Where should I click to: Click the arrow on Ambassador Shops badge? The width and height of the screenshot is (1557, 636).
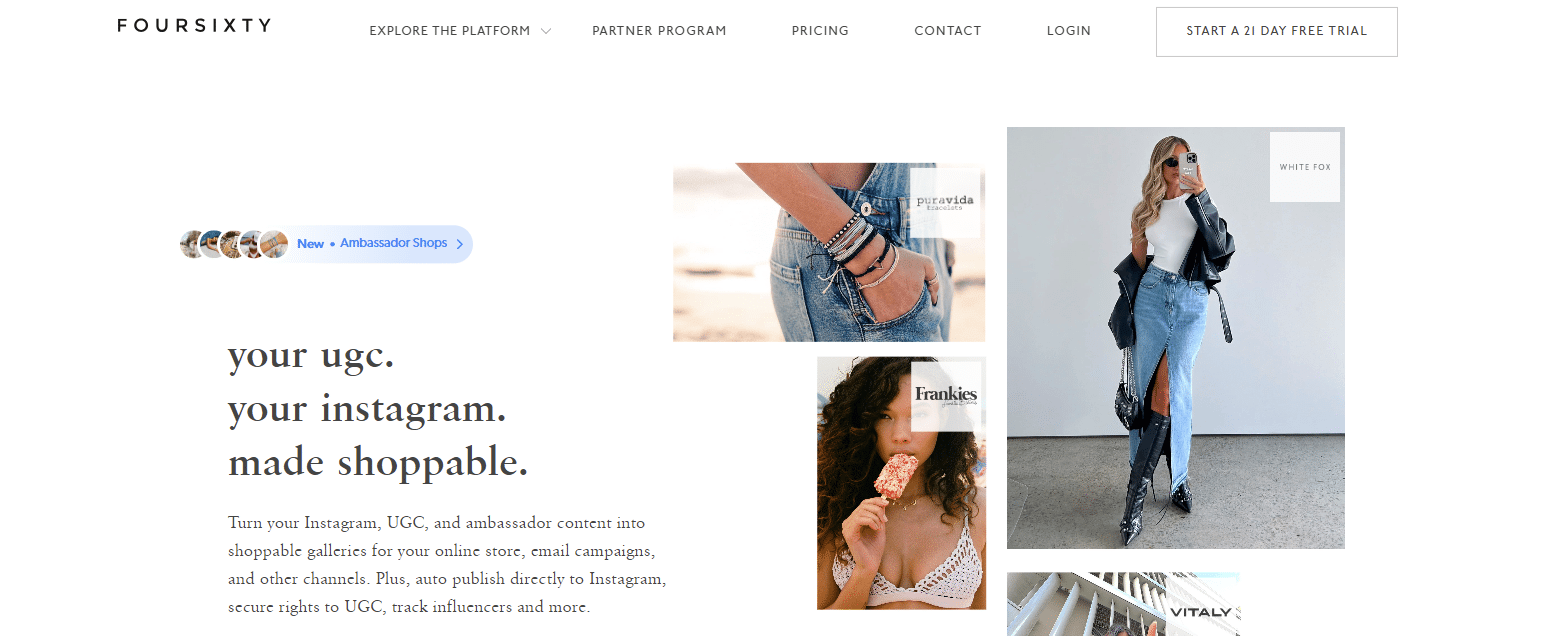point(459,244)
